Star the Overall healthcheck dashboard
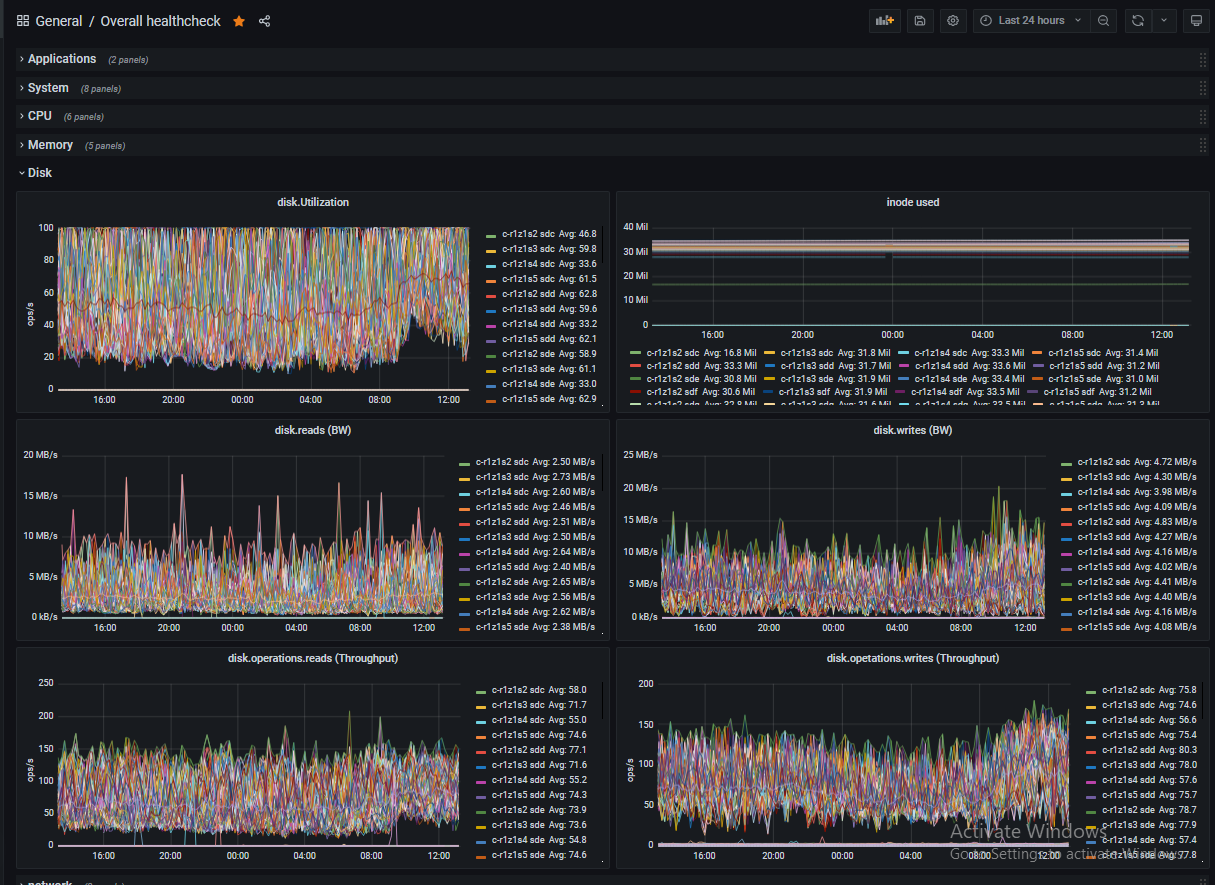 (x=239, y=21)
